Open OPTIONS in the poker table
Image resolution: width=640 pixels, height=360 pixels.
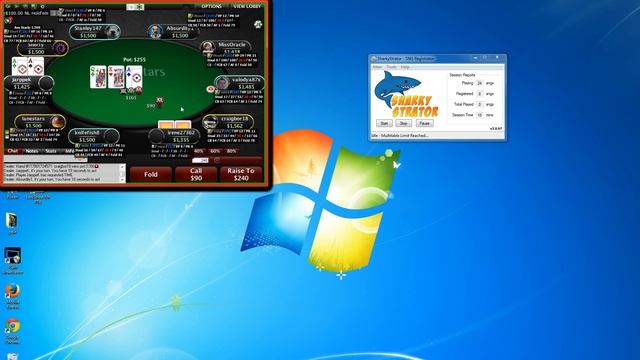pyautogui.click(x=211, y=7)
